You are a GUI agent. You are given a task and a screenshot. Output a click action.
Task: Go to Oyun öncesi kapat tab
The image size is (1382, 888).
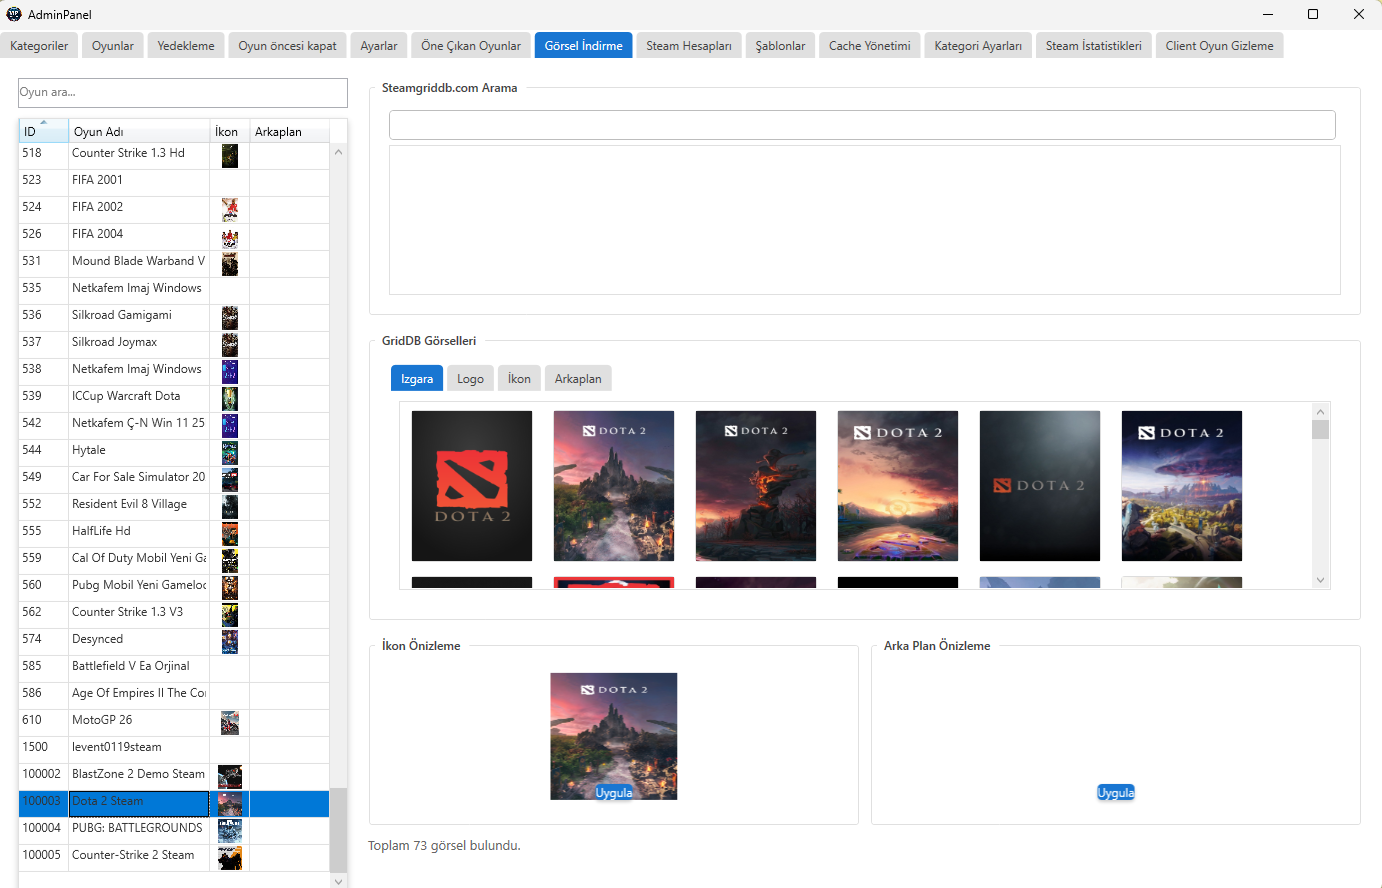click(288, 46)
